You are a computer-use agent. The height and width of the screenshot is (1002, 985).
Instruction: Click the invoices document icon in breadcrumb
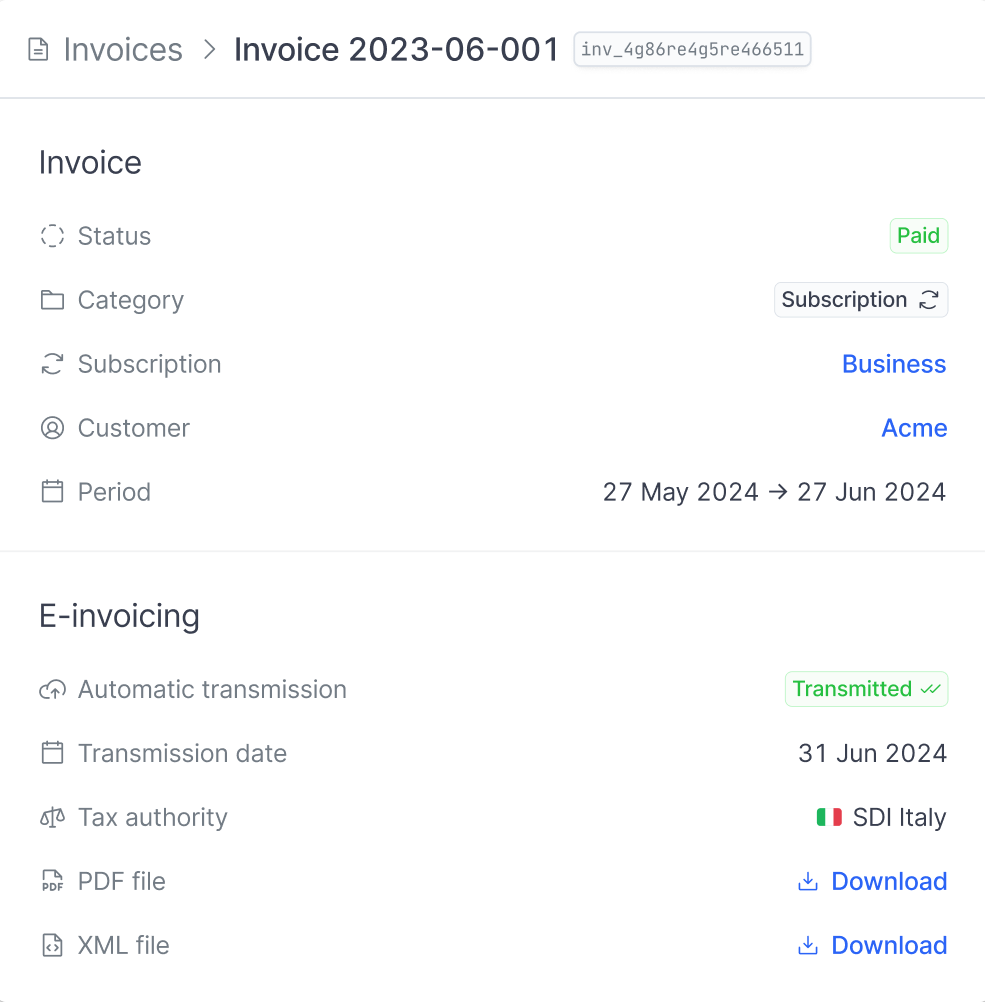(x=38, y=49)
